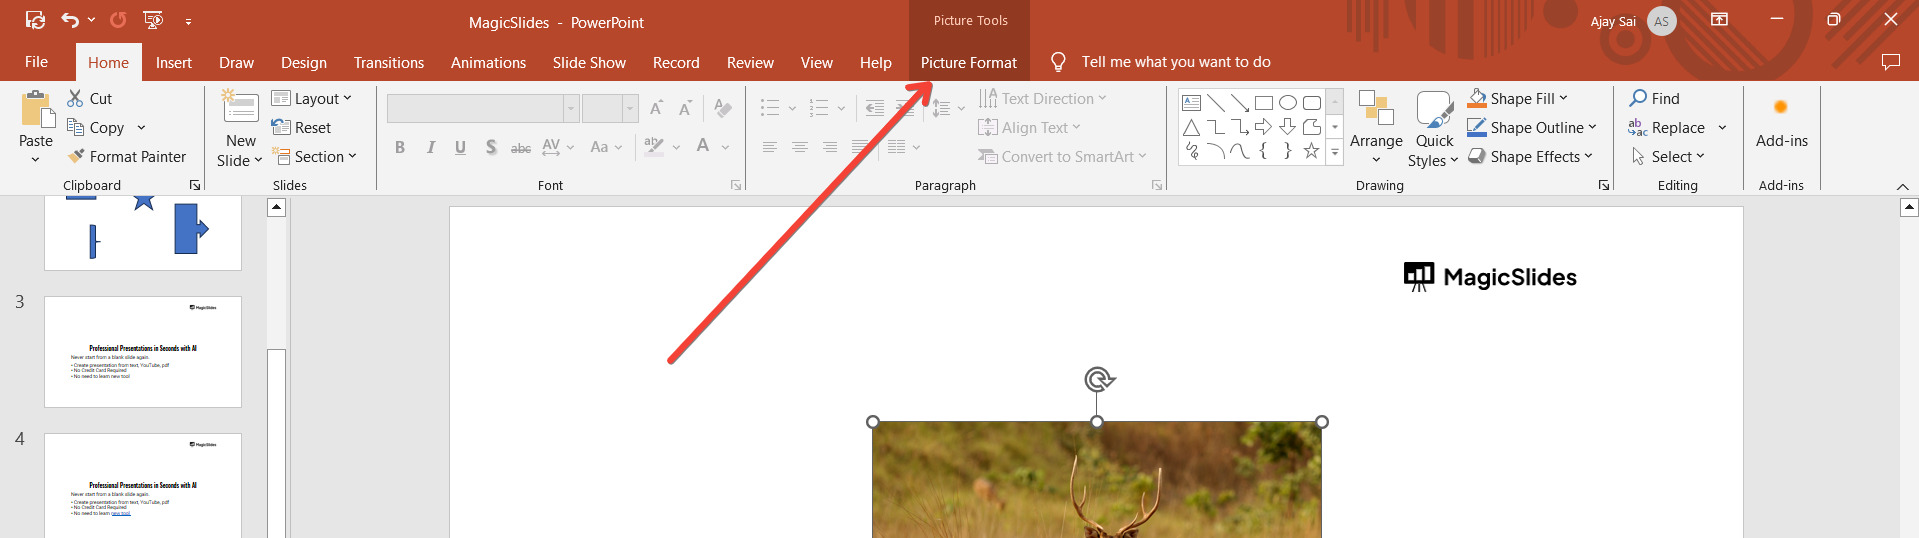Viewport: 1919px width, 538px height.
Task: Toggle Italic formatting
Action: (430, 147)
